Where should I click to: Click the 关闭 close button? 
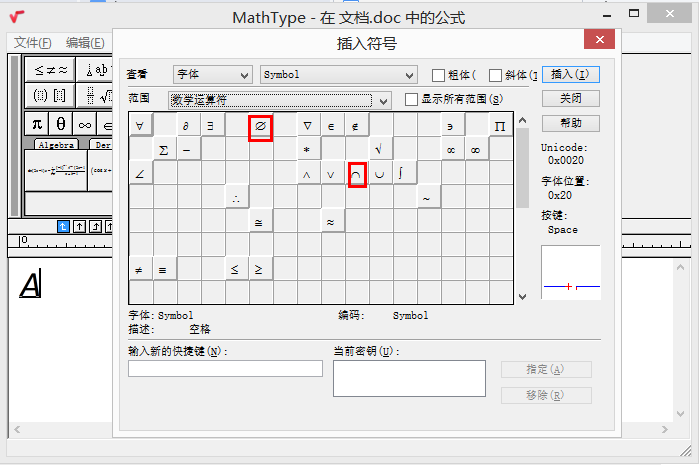click(571, 99)
